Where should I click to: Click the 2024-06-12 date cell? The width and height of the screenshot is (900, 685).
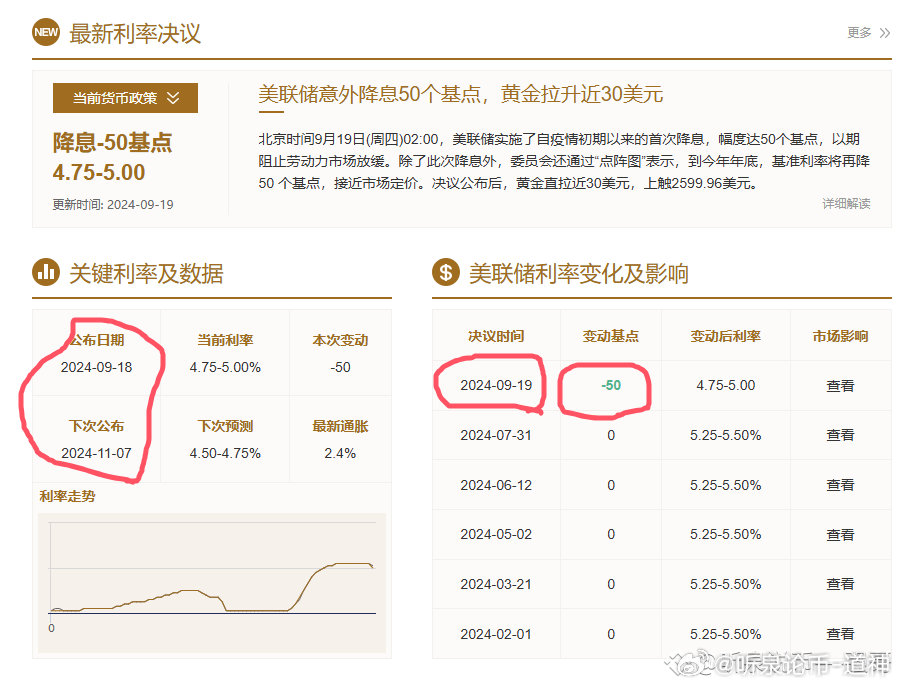[x=496, y=485]
